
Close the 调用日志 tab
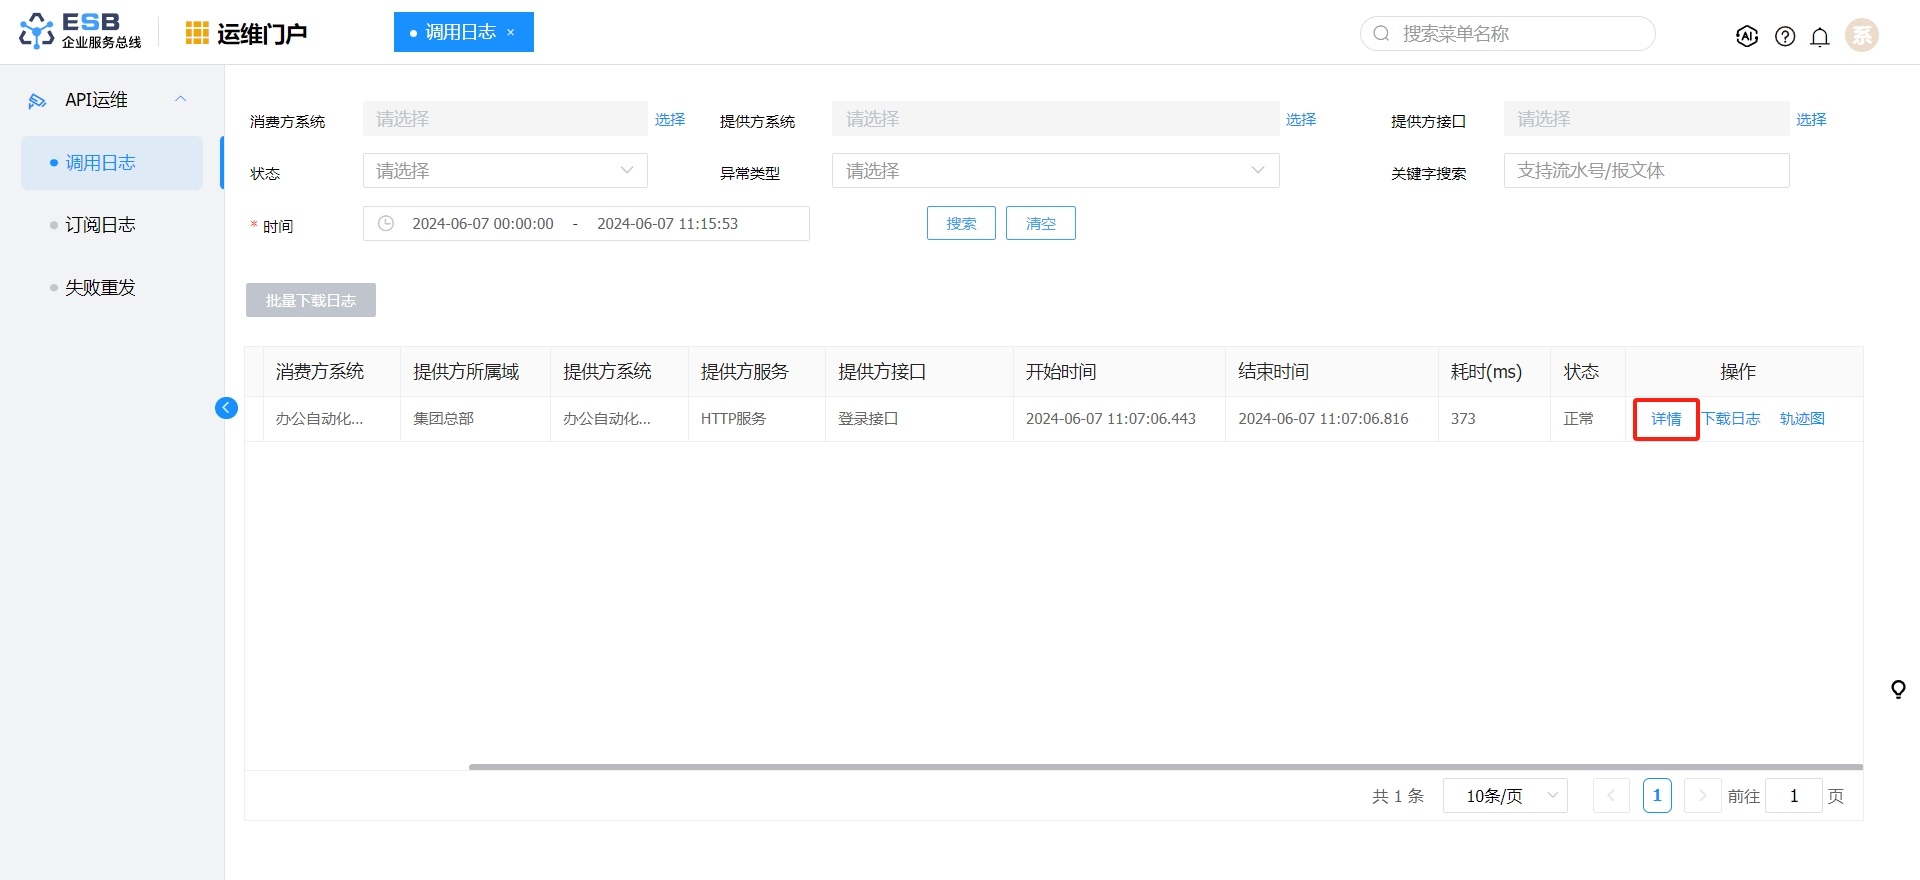tap(511, 32)
